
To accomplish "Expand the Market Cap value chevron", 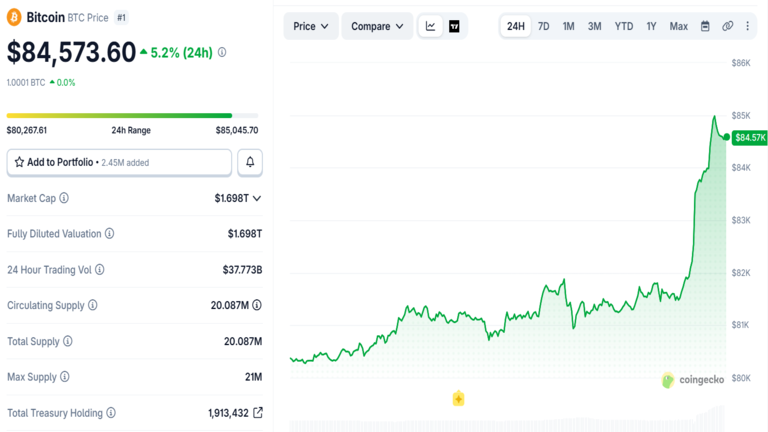I will [x=257, y=198].
